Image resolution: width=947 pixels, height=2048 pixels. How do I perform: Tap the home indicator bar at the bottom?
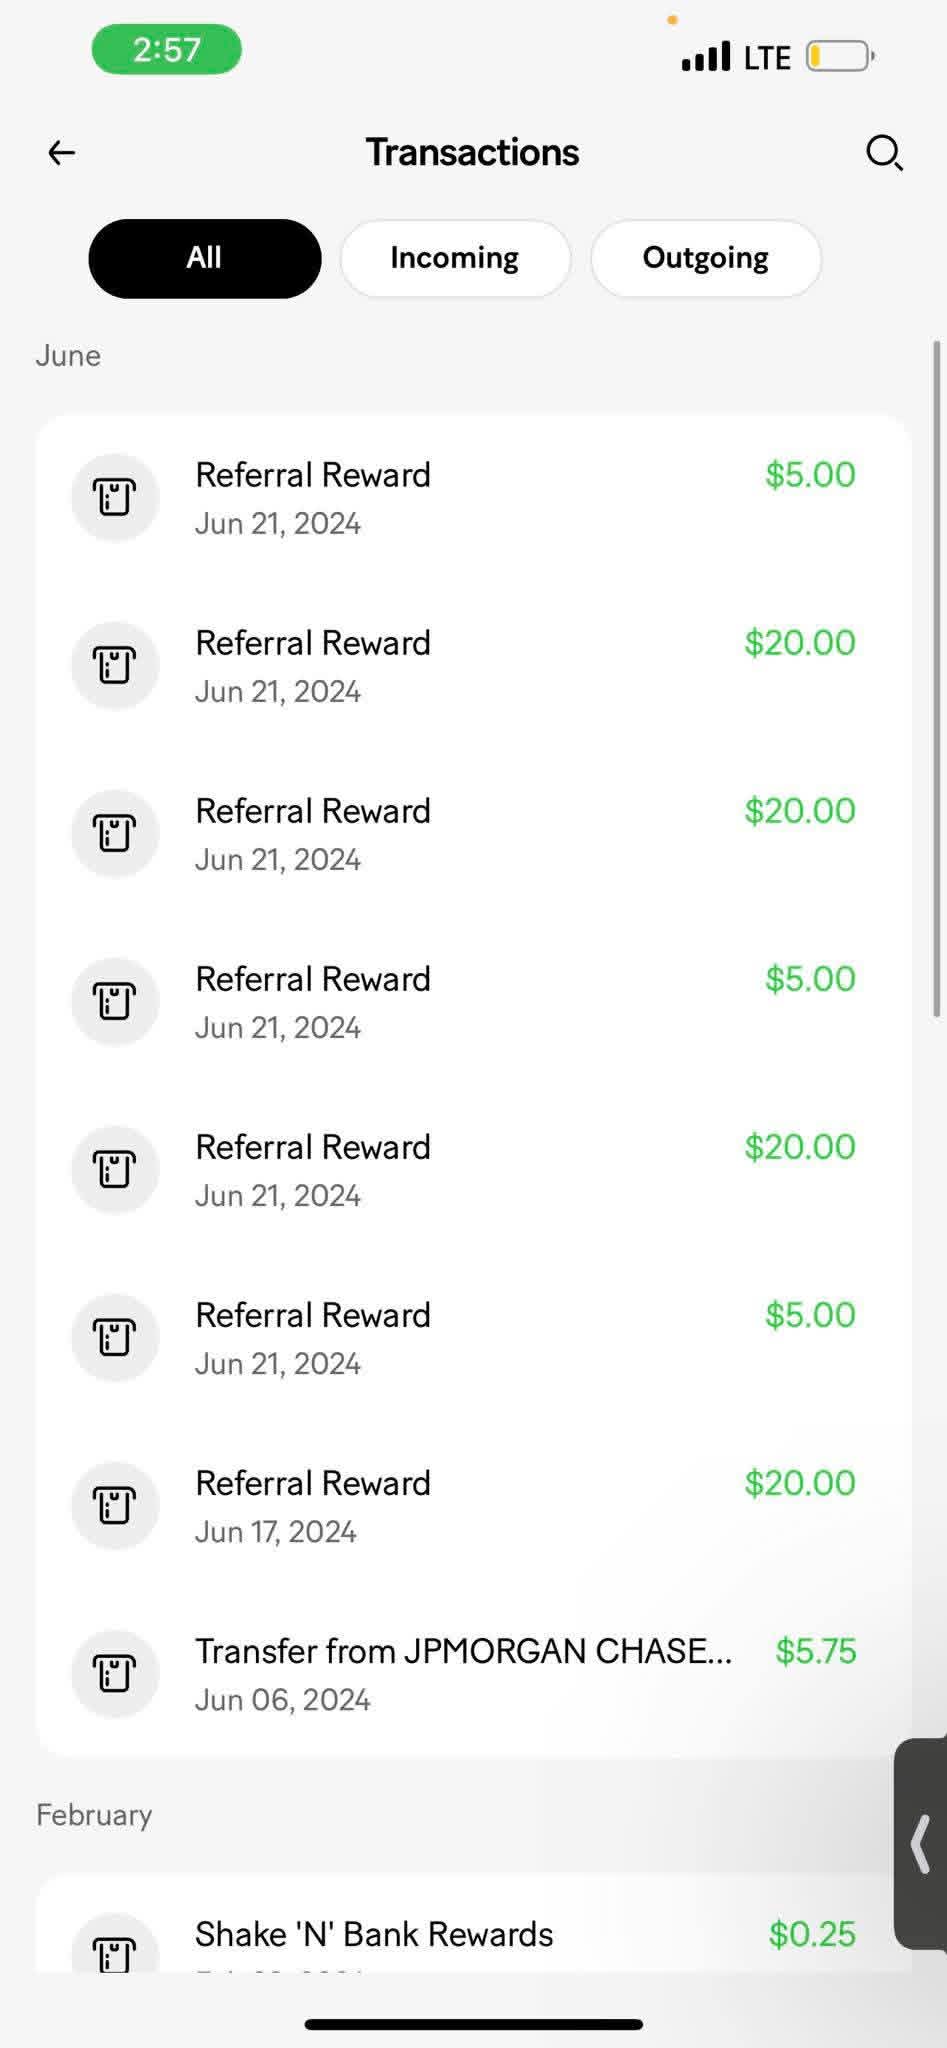pyautogui.click(x=473, y=2024)
